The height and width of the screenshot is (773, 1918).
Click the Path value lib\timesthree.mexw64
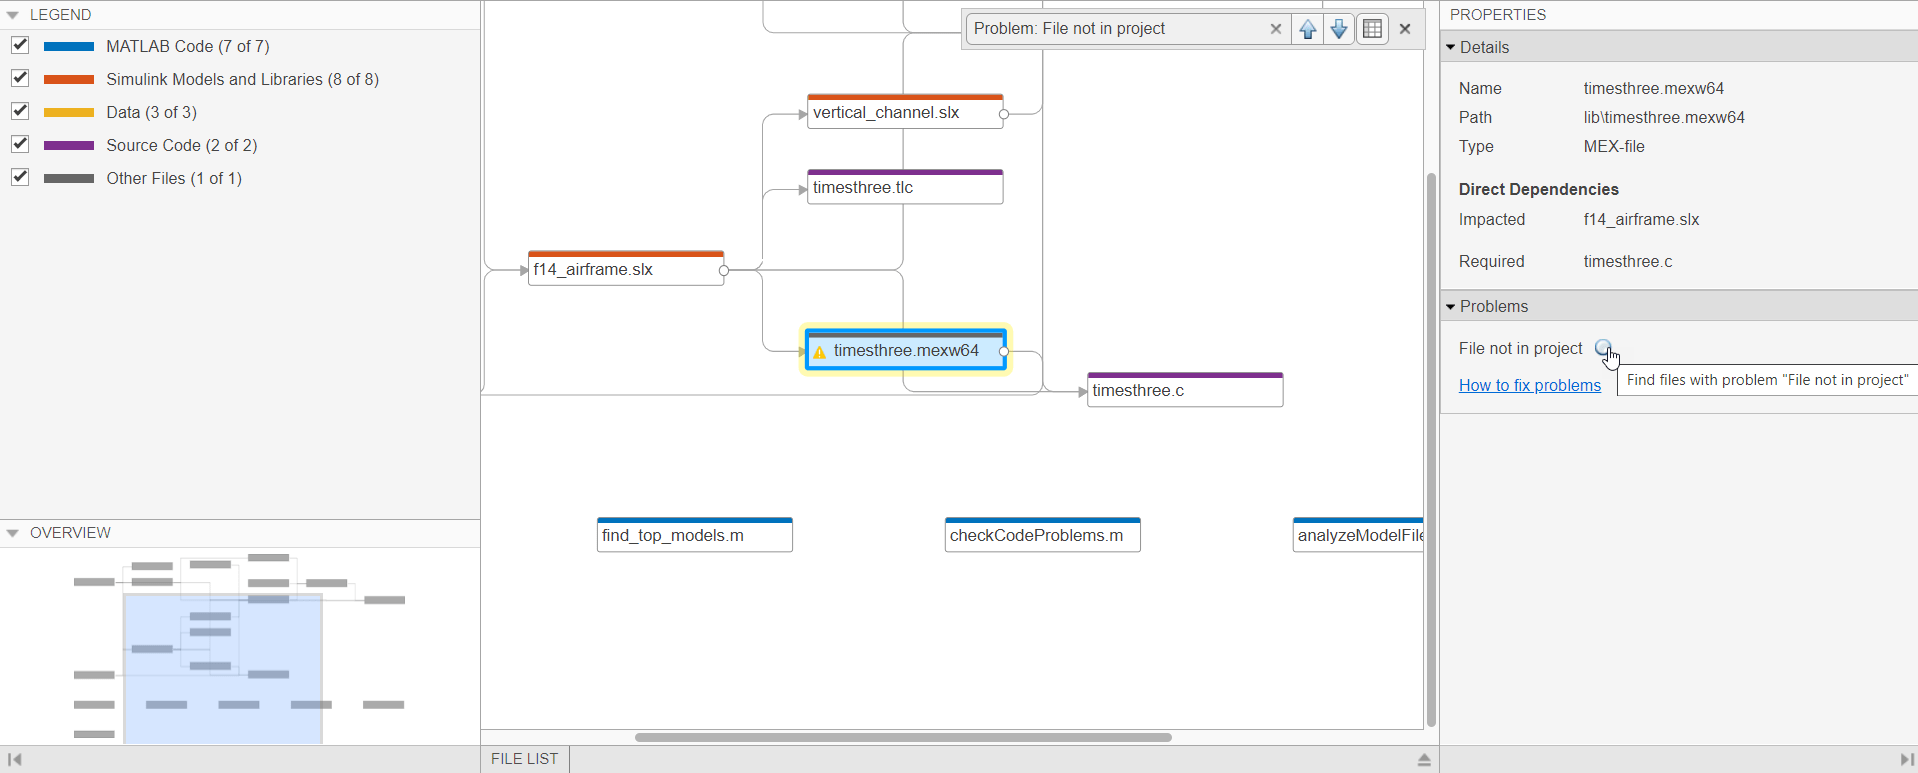click(1664, 117)
